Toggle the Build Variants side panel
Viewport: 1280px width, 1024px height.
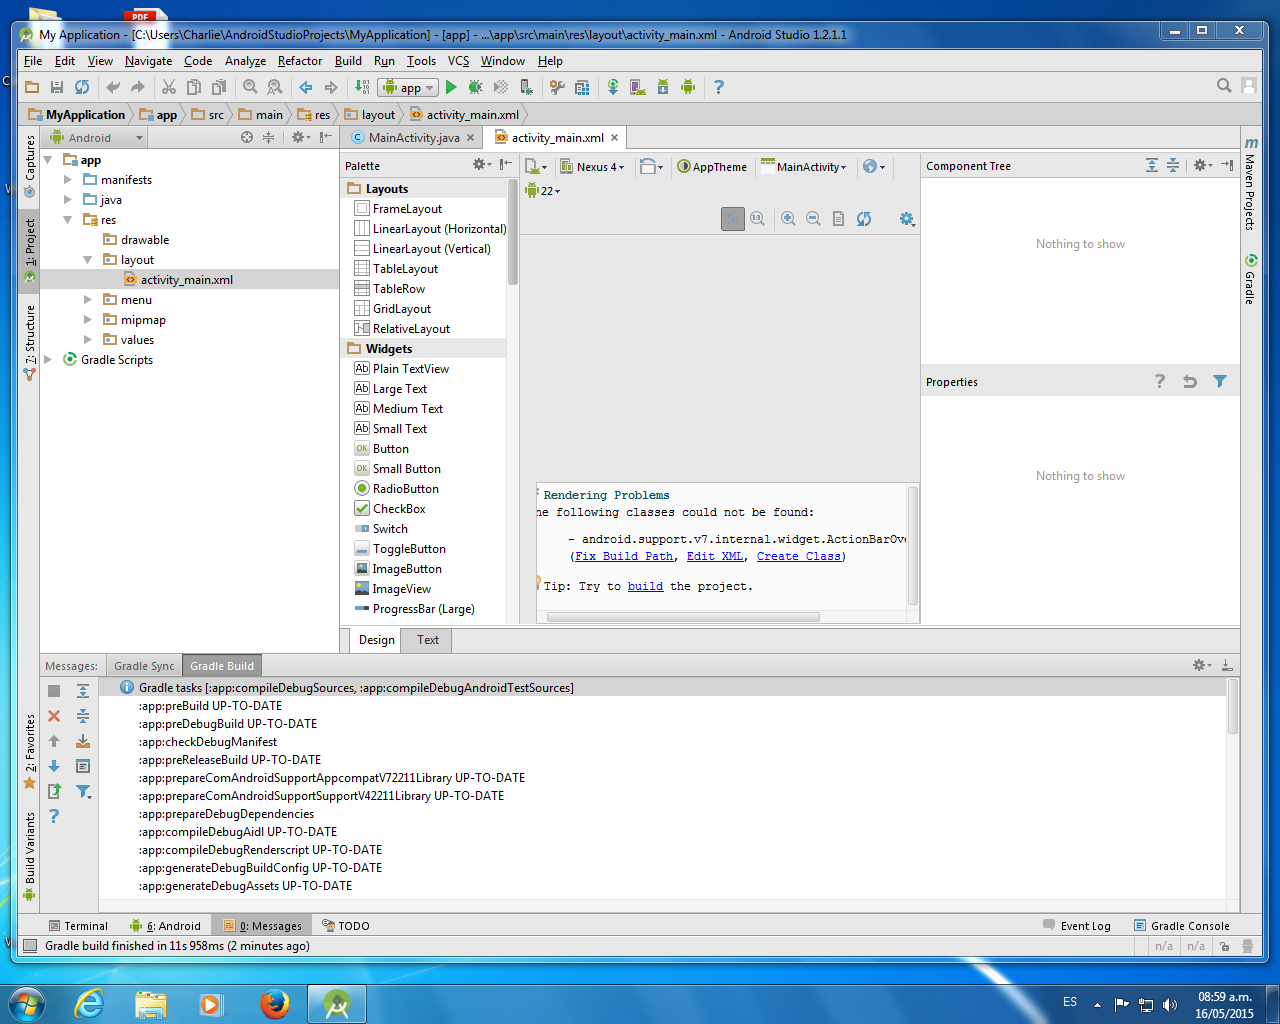pyautogui.click(x=30, y=855)
